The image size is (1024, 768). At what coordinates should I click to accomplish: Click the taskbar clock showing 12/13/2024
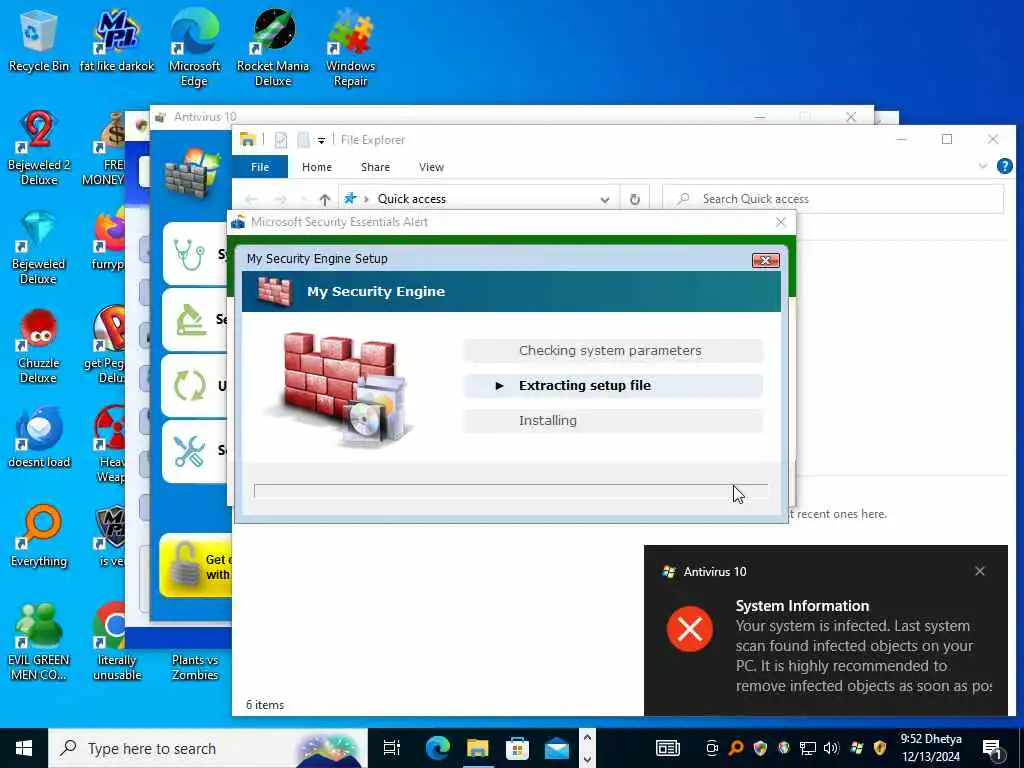(x=931, y=748)
